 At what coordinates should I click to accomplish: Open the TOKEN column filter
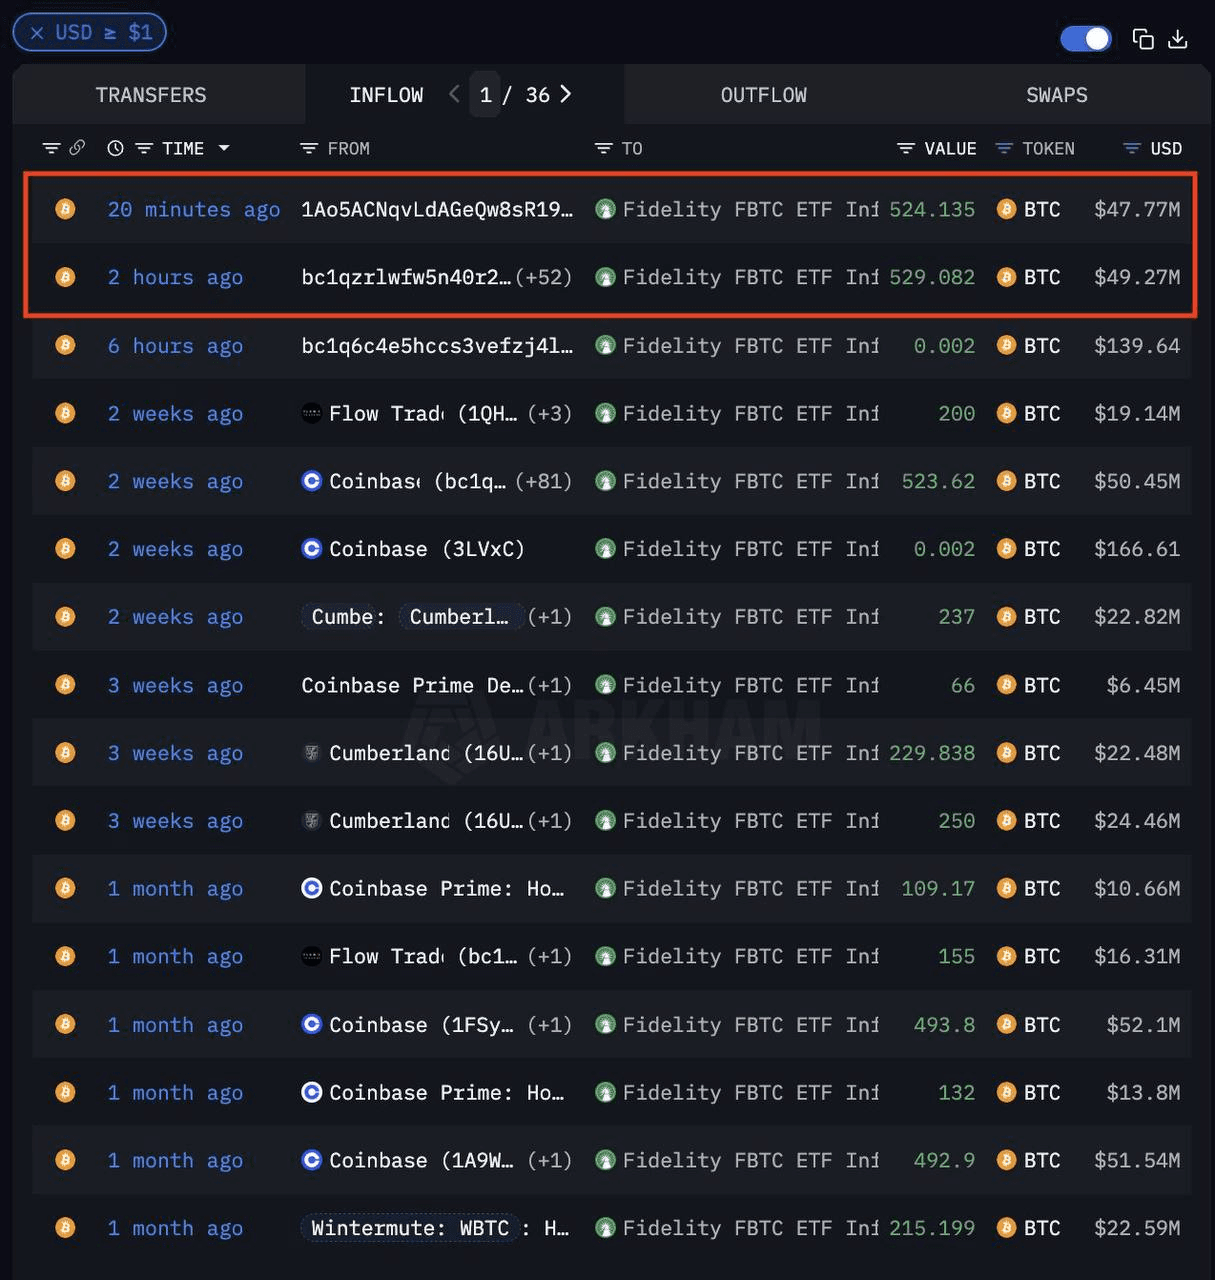tap(1004, 148)
